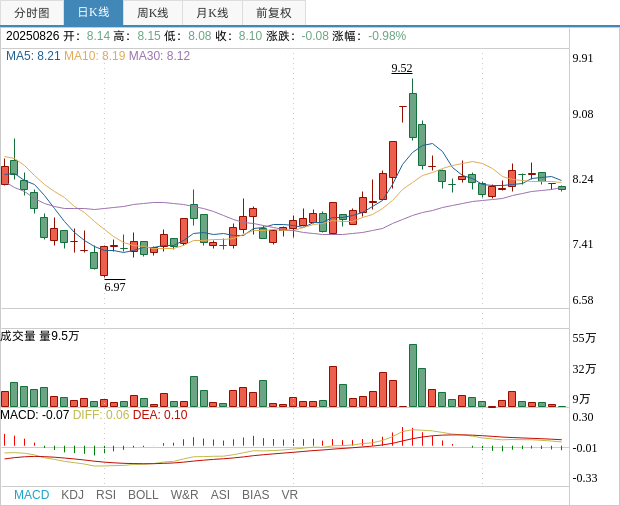The width and height of the screenshot is (620, 506).
Task: Show the BIAS indicator
Action: pyautogui.click(x=255, y=495)
